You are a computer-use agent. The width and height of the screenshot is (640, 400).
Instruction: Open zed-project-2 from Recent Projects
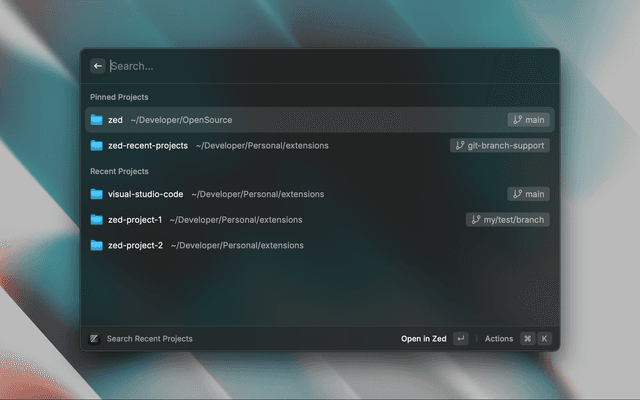[135, 245]
